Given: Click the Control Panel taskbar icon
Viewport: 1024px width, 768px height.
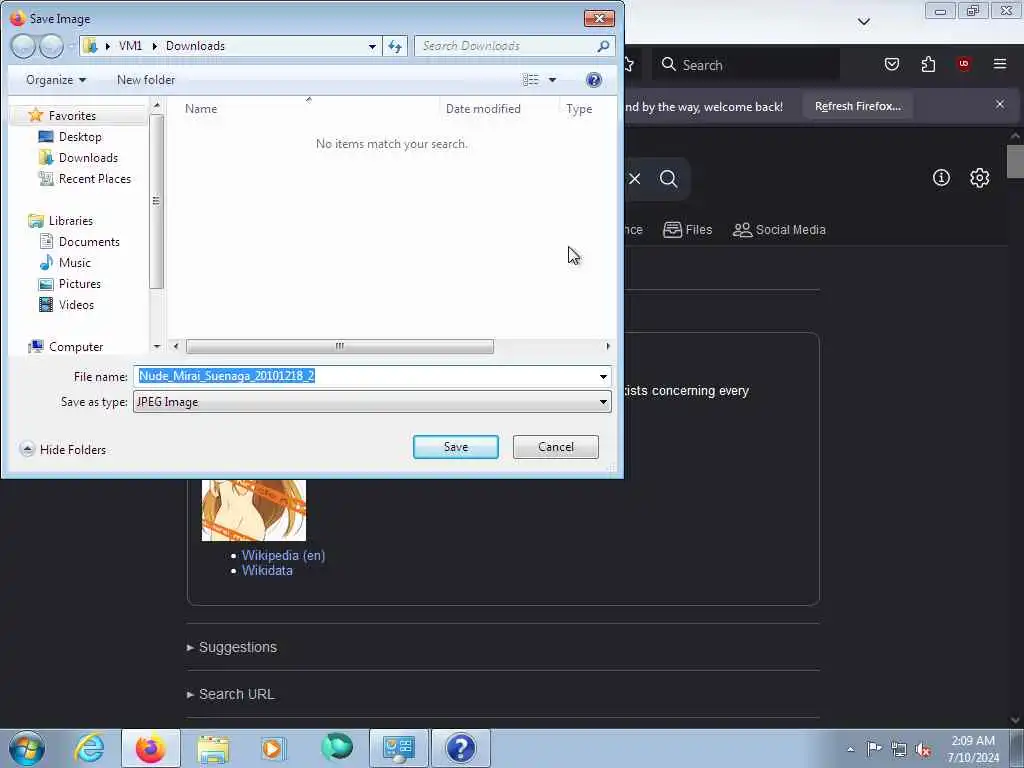Looking at the screenshot, I should click(x=398, y=748).
